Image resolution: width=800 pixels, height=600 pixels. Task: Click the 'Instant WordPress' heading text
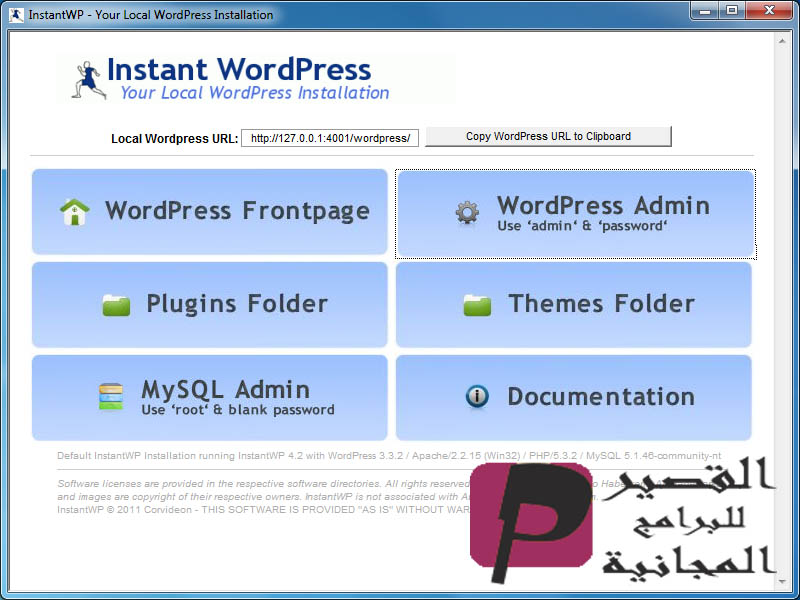[239, 69]
